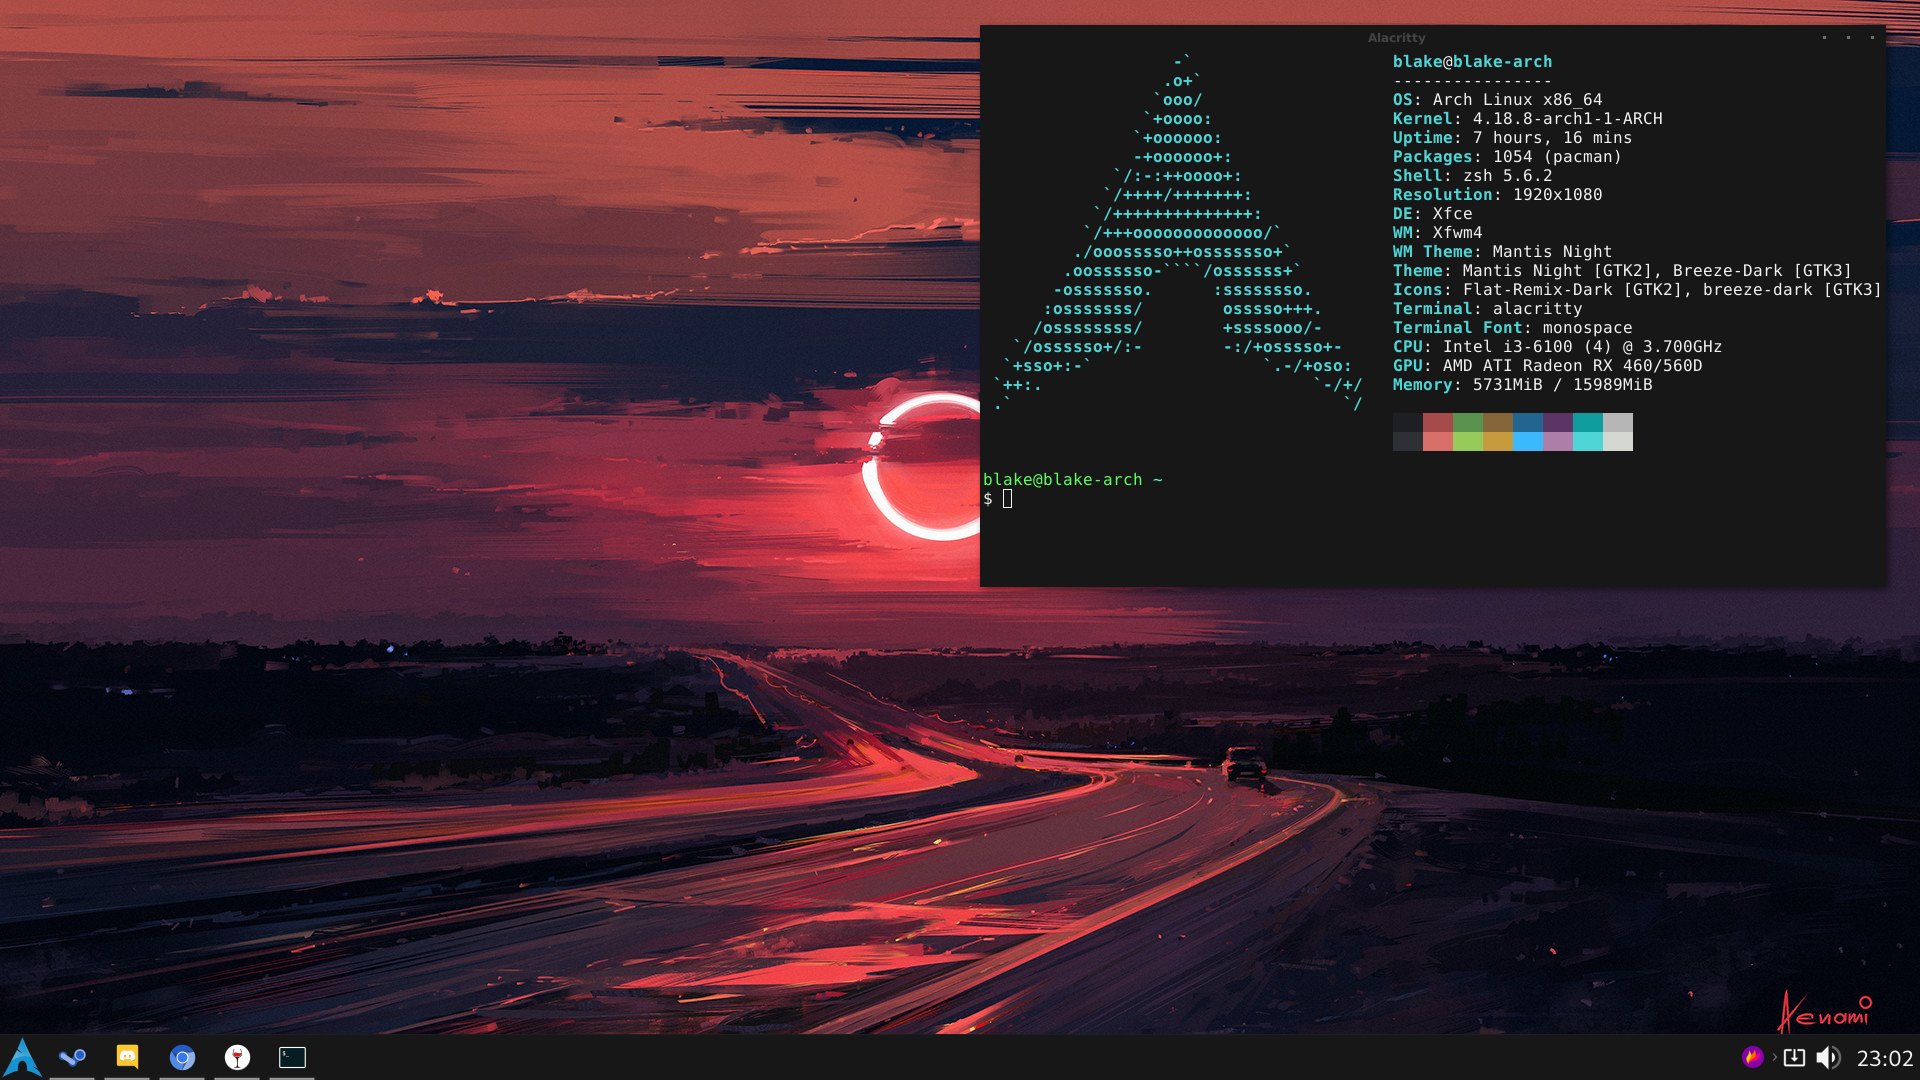Click the terminal prompt cursor after $
Viewport: 1920px width, 1080px height.
(1008, 499)
